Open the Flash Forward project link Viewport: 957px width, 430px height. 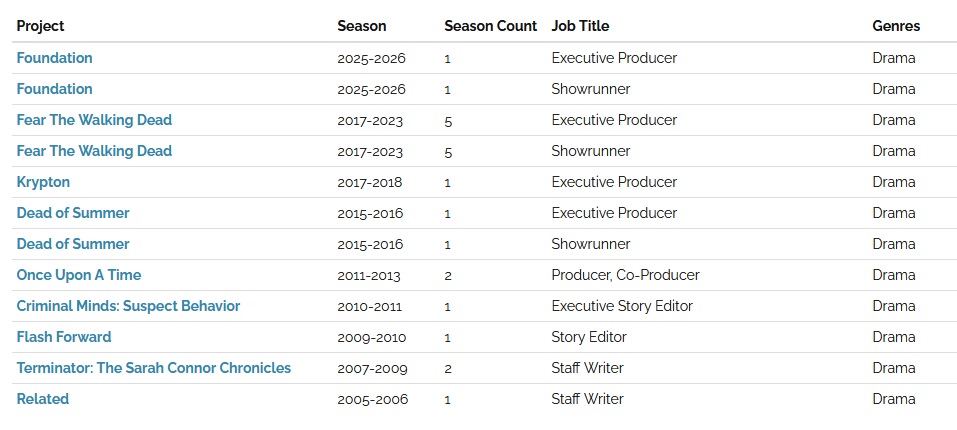point(64,337)
